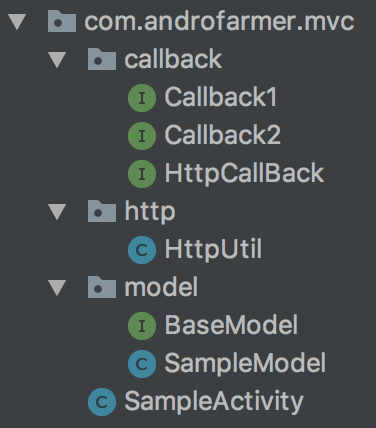Click the HttpUtil class icon
376x428 pixels.
click(x=142, y=250)
